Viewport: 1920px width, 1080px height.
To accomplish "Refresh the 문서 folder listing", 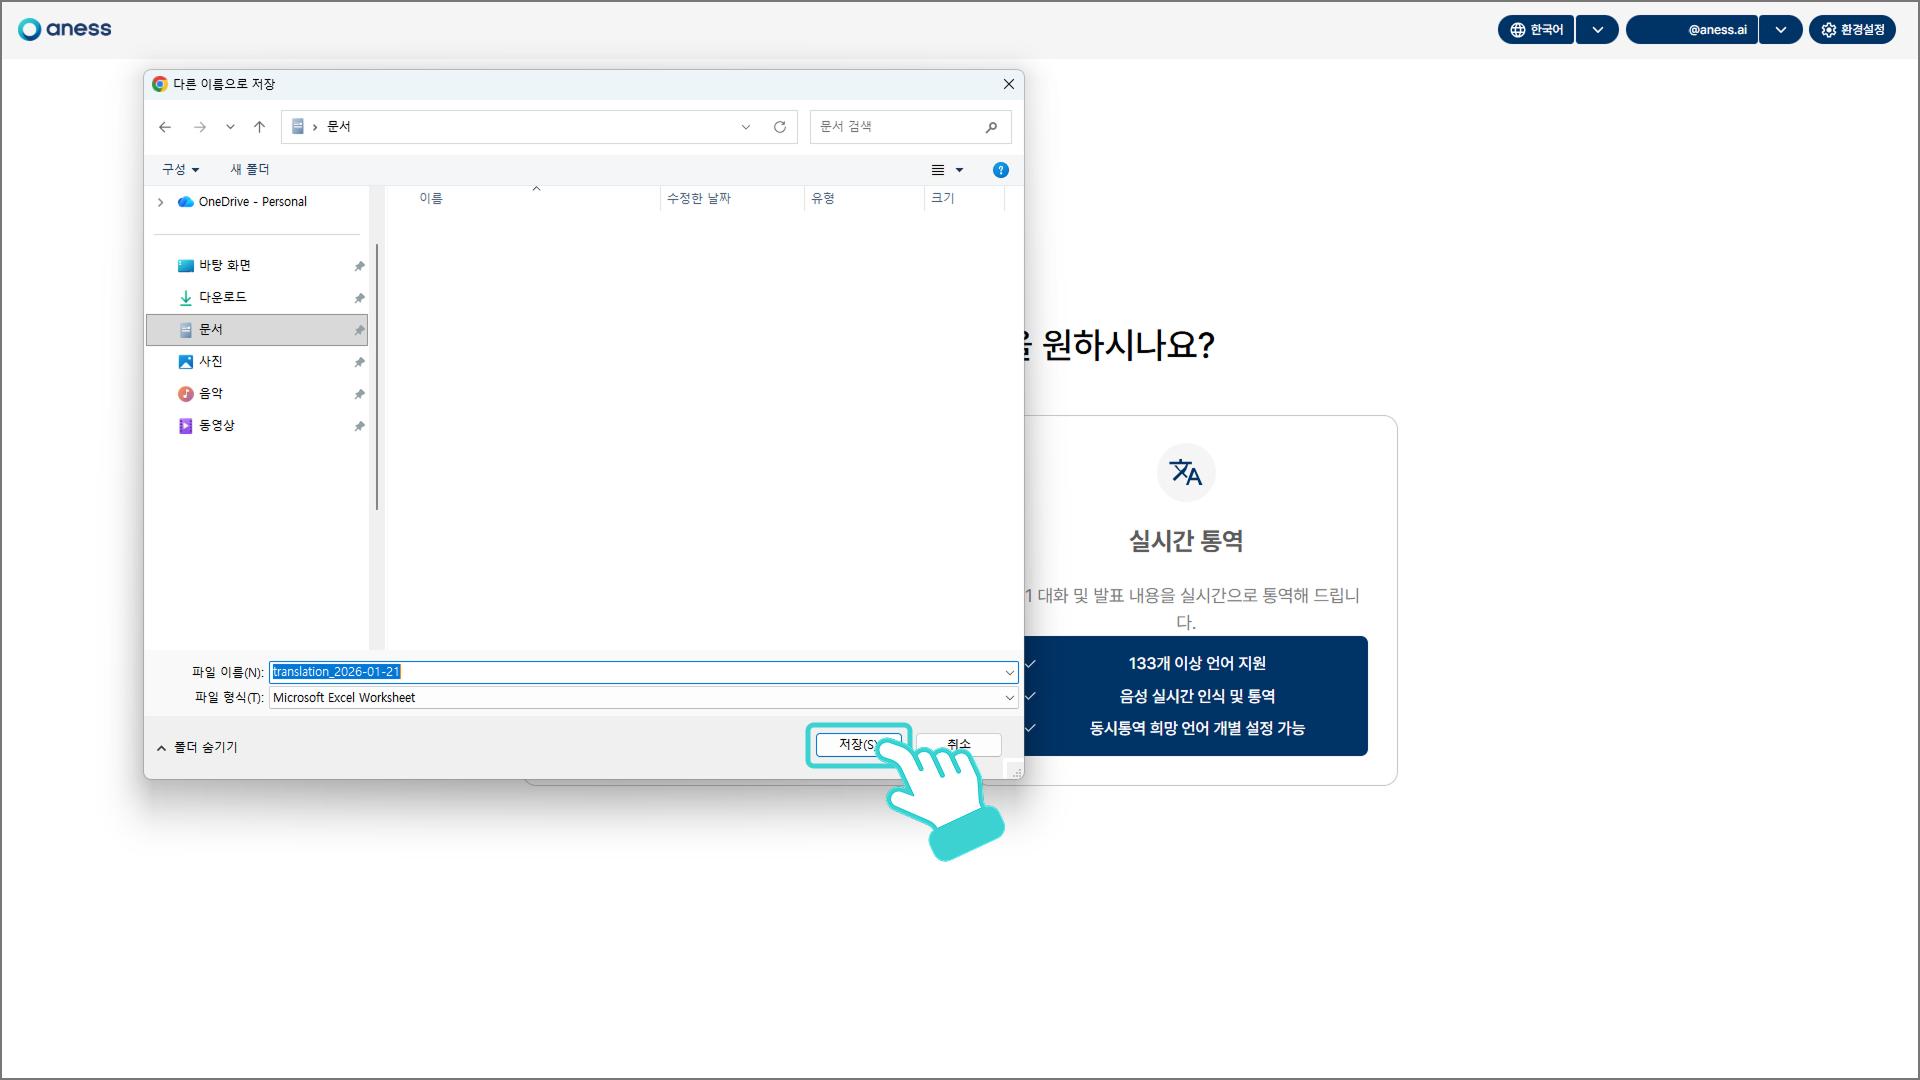I will coord(780,127).
